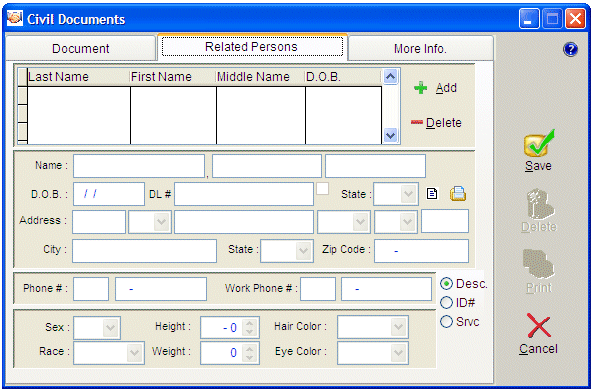Click the Work Phone # area code field

point(318,289)
